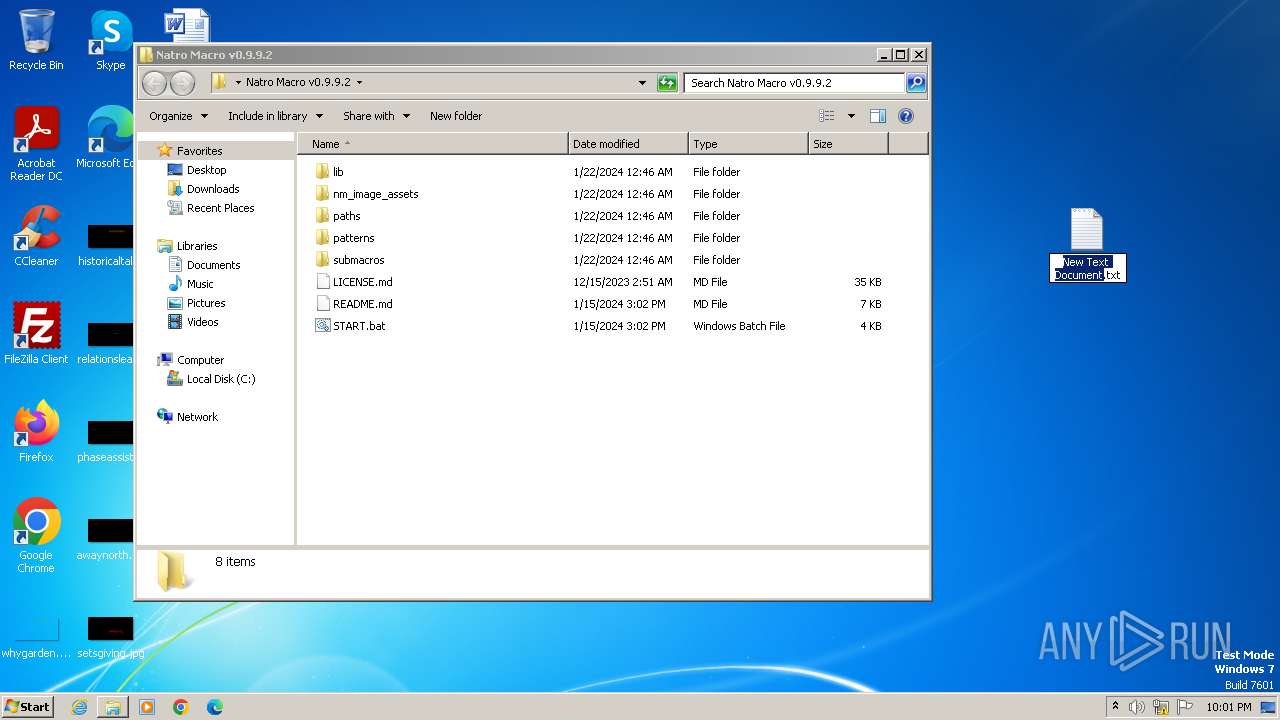Open the Share with menu
Screen dimensions: 1280x720
376,116
